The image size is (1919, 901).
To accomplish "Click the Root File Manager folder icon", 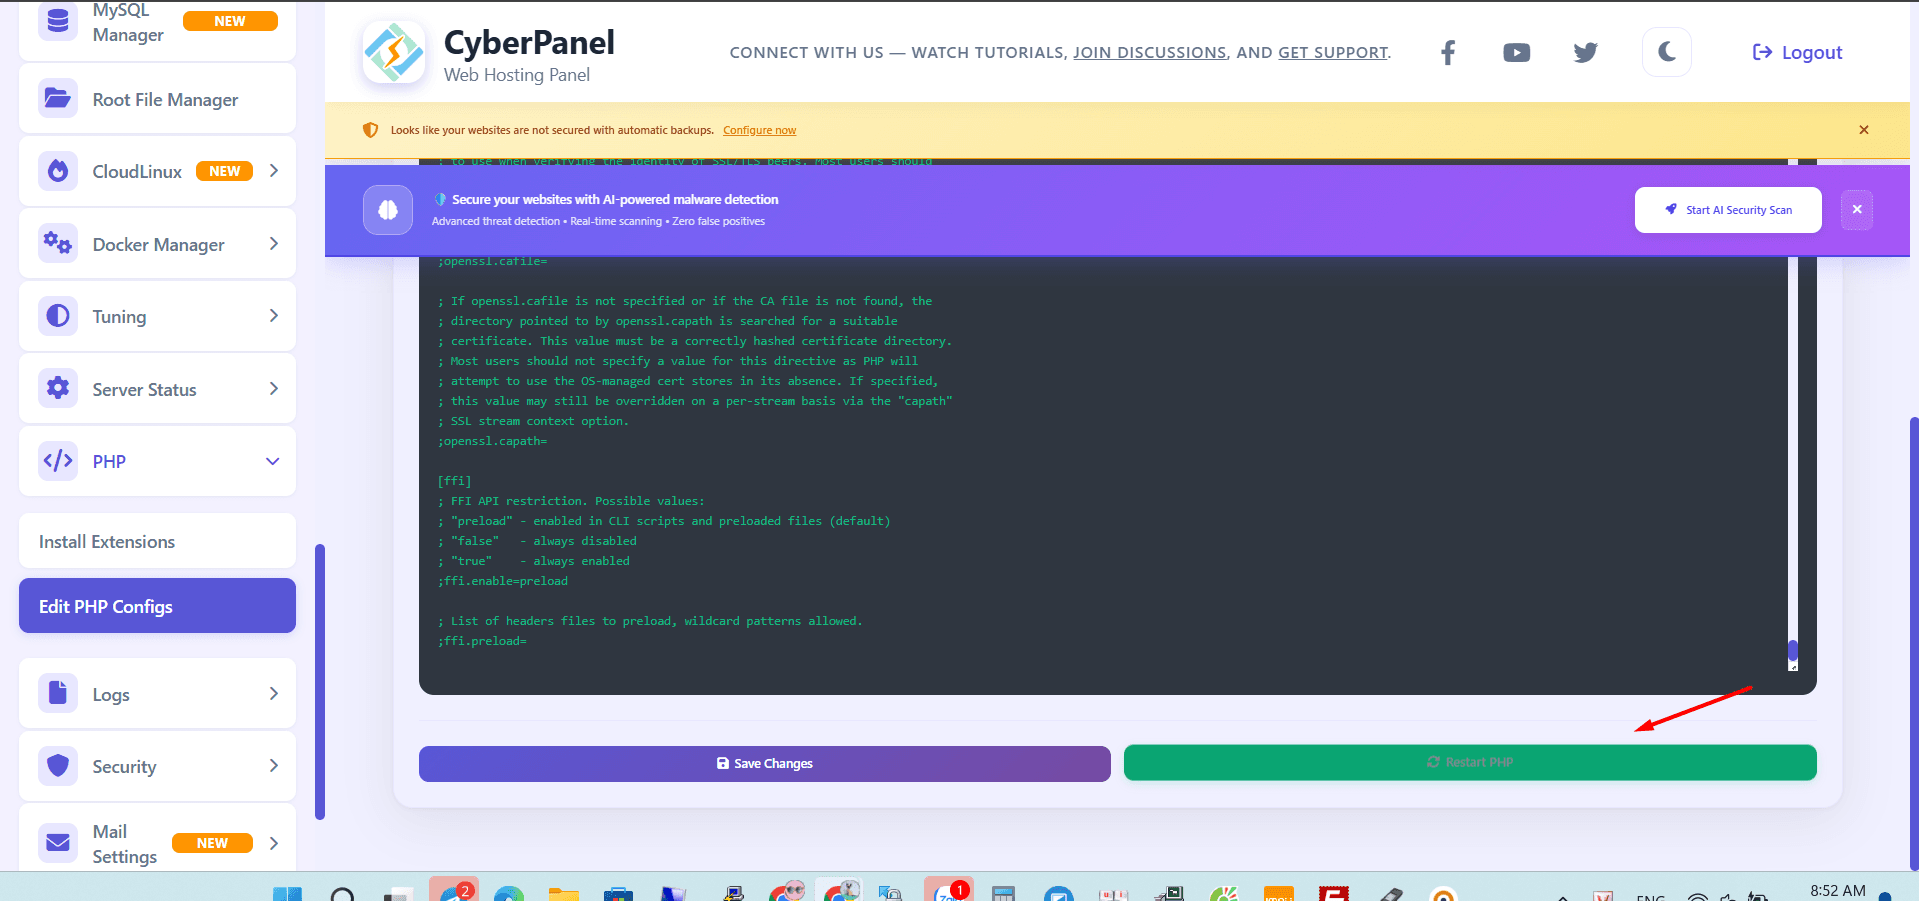I will (58, 99).
